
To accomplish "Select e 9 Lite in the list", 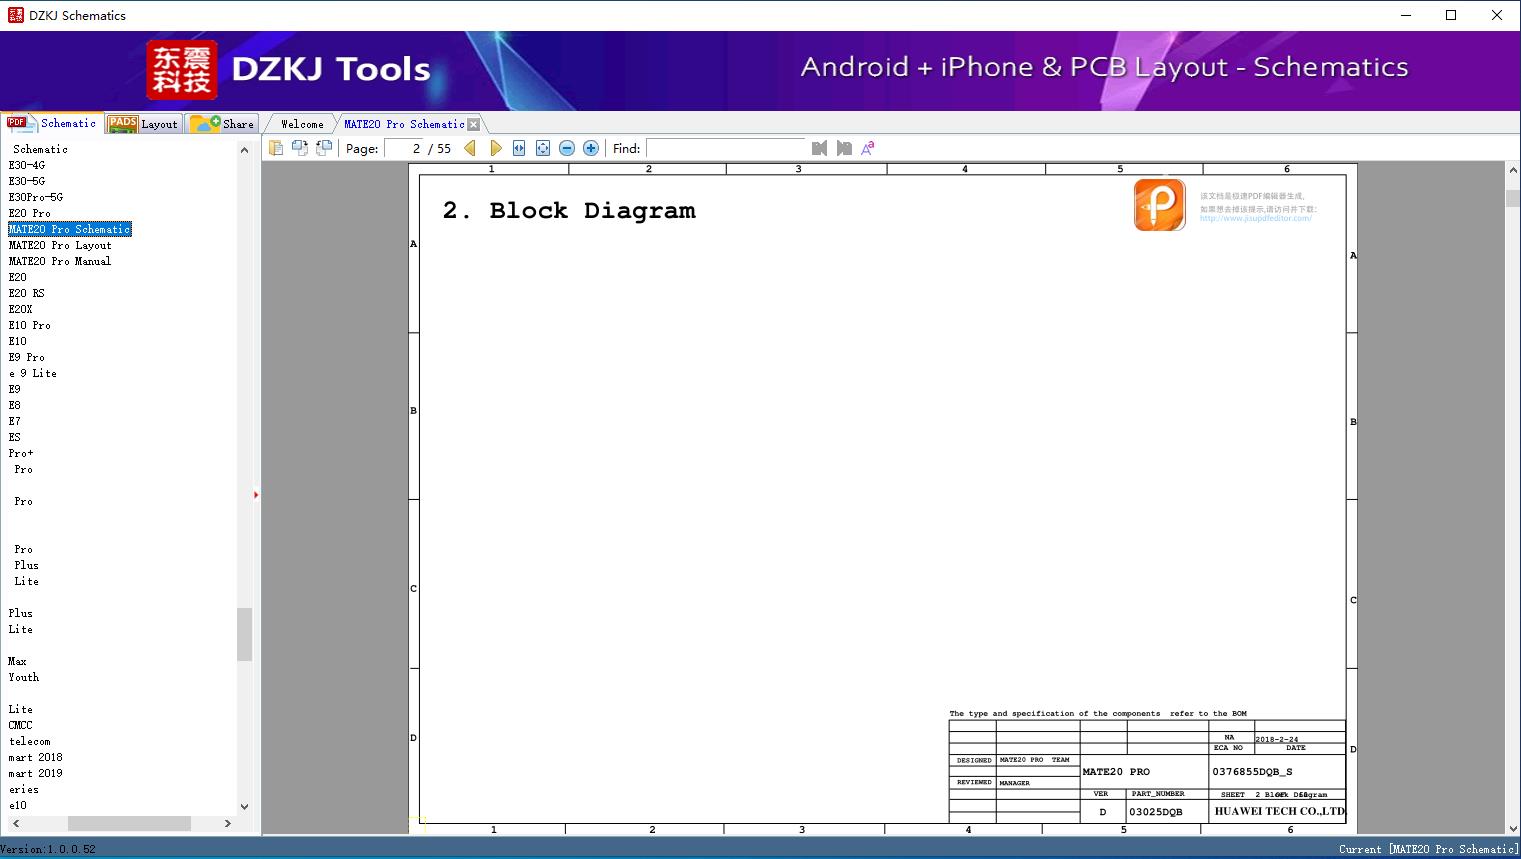I will click(x=33, y=373).
